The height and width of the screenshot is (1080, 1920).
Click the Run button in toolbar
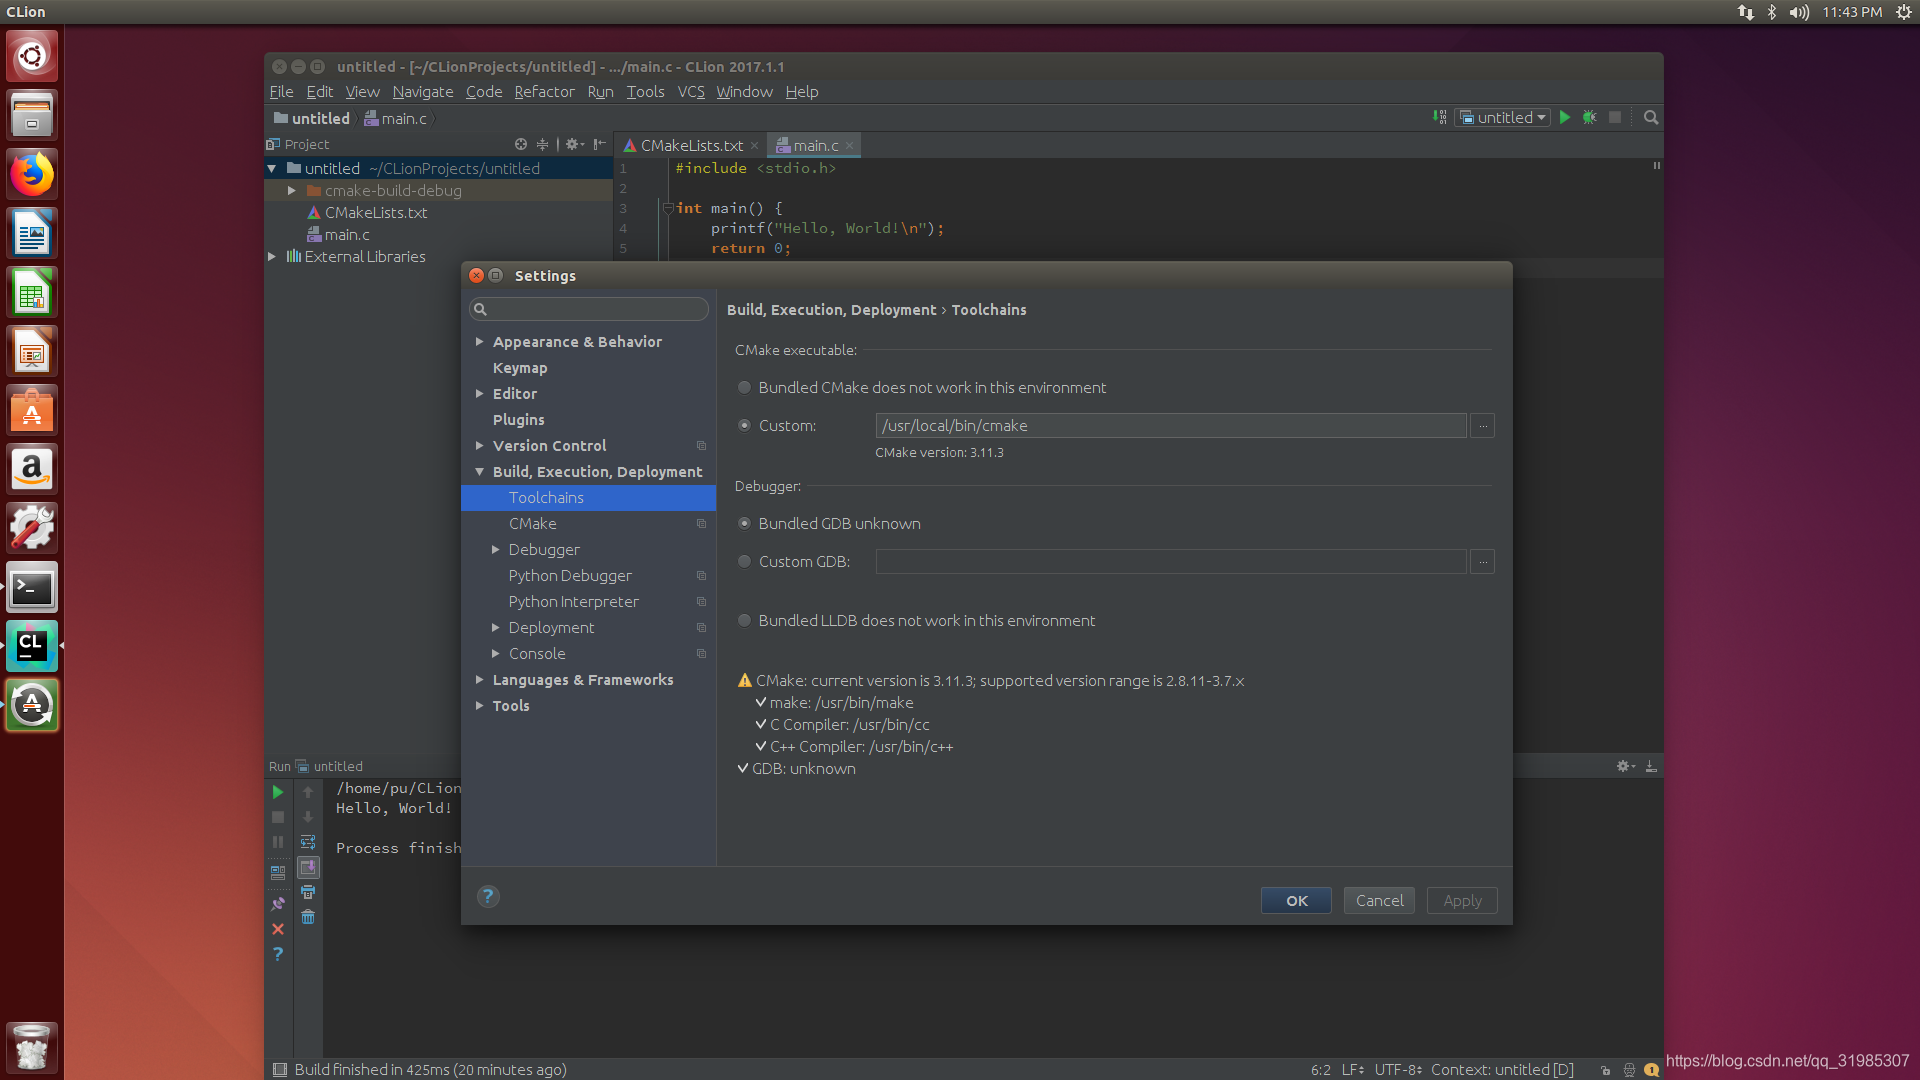tap(1567, 117)
